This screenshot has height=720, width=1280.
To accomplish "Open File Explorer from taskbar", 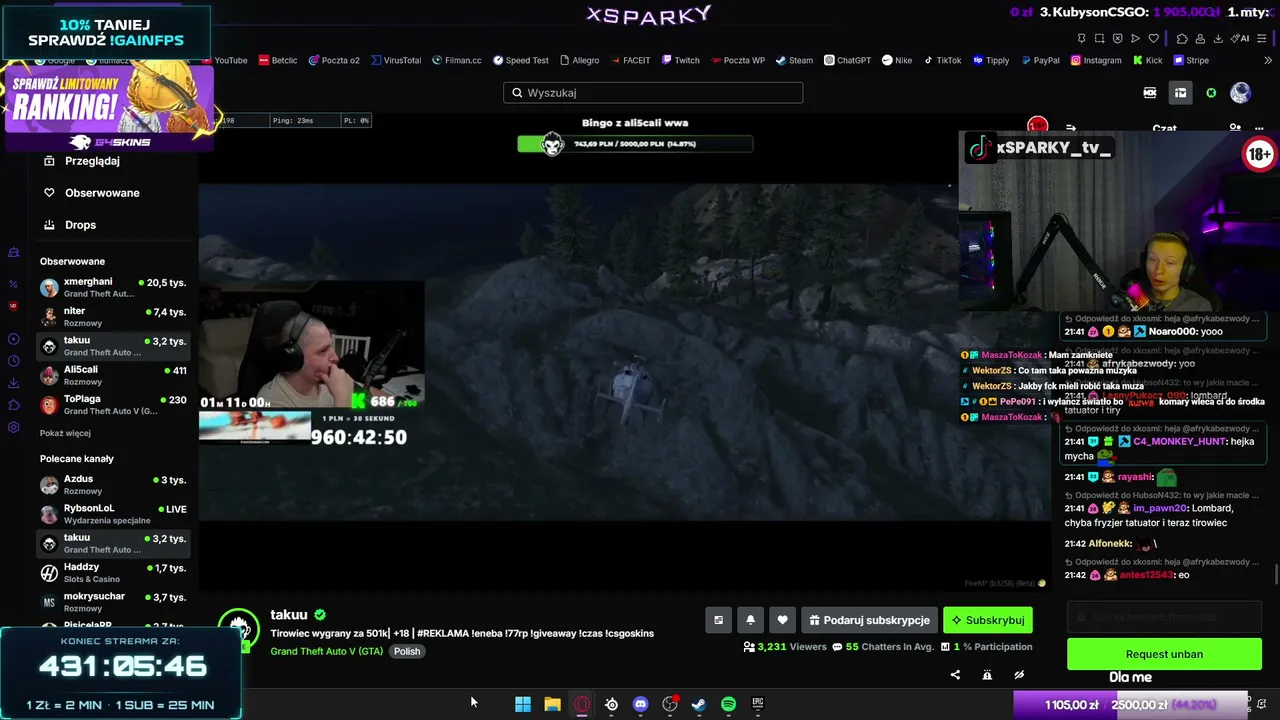I will pyautogui.click(x=552, y=704).
